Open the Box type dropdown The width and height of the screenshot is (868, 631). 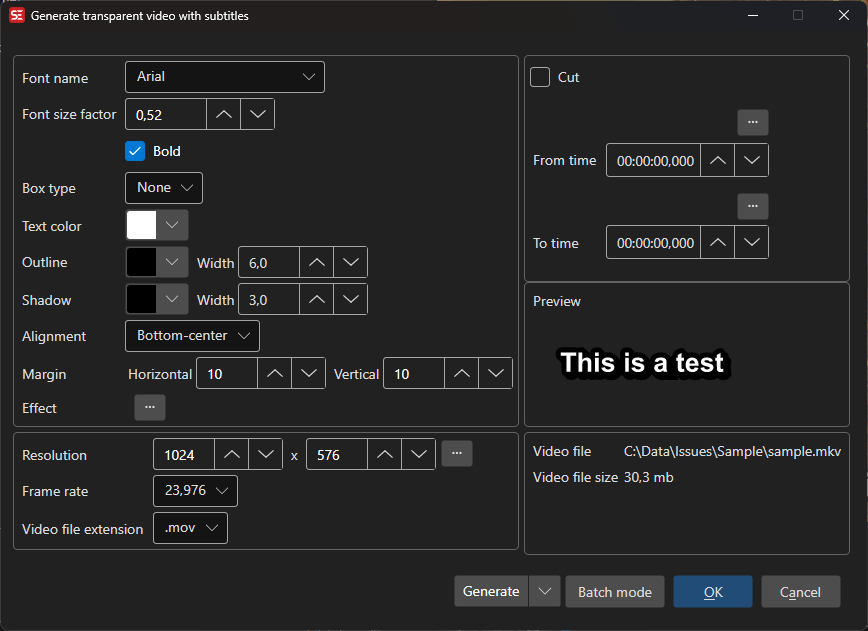[x=163, y=187]
